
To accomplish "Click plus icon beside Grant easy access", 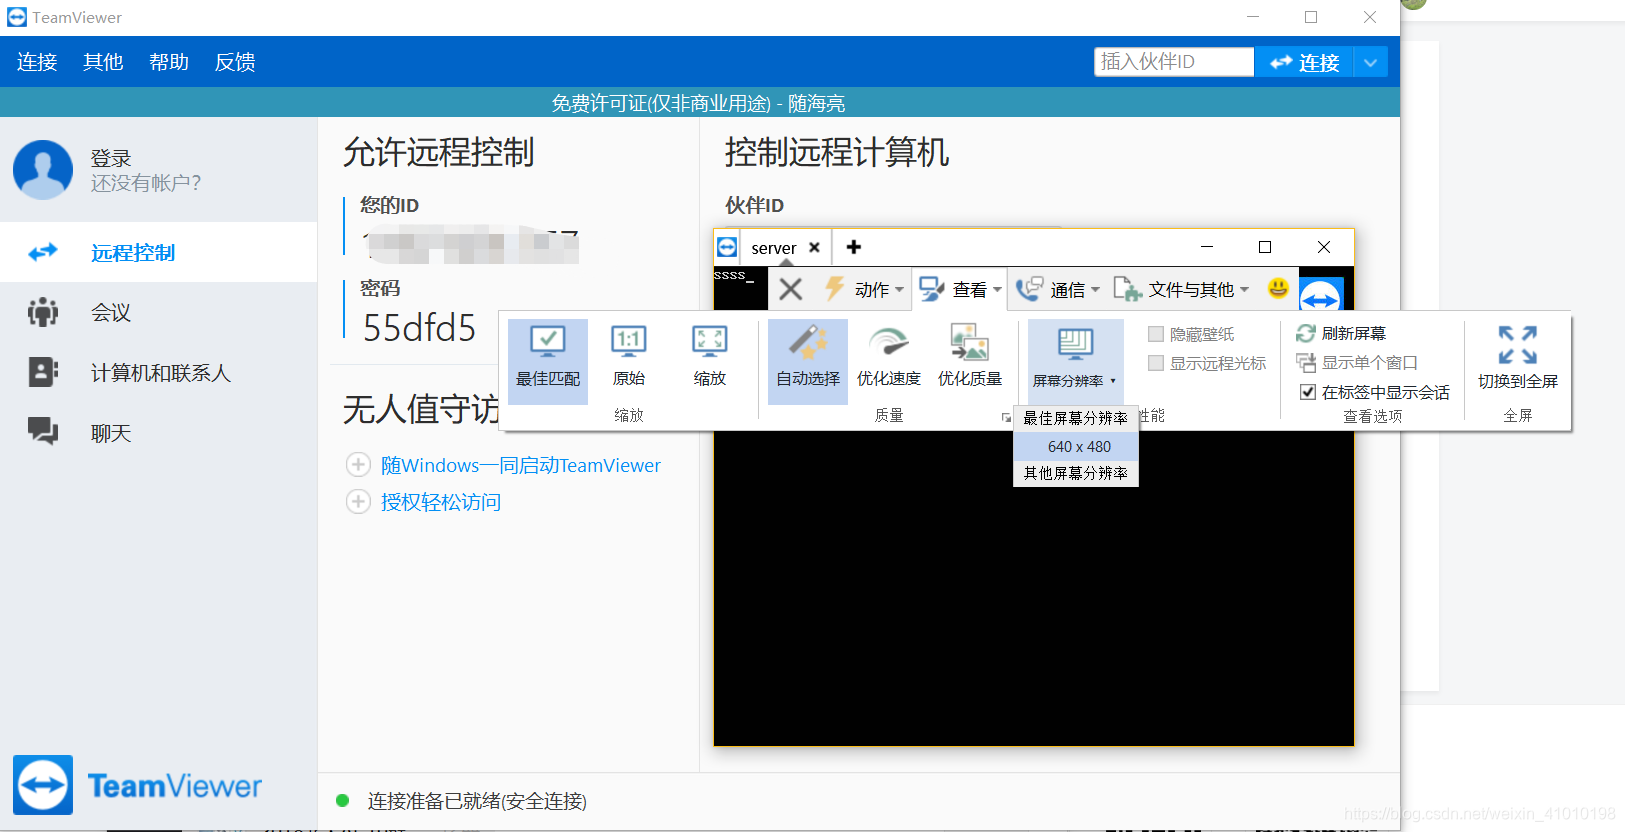I will point(358,501).
